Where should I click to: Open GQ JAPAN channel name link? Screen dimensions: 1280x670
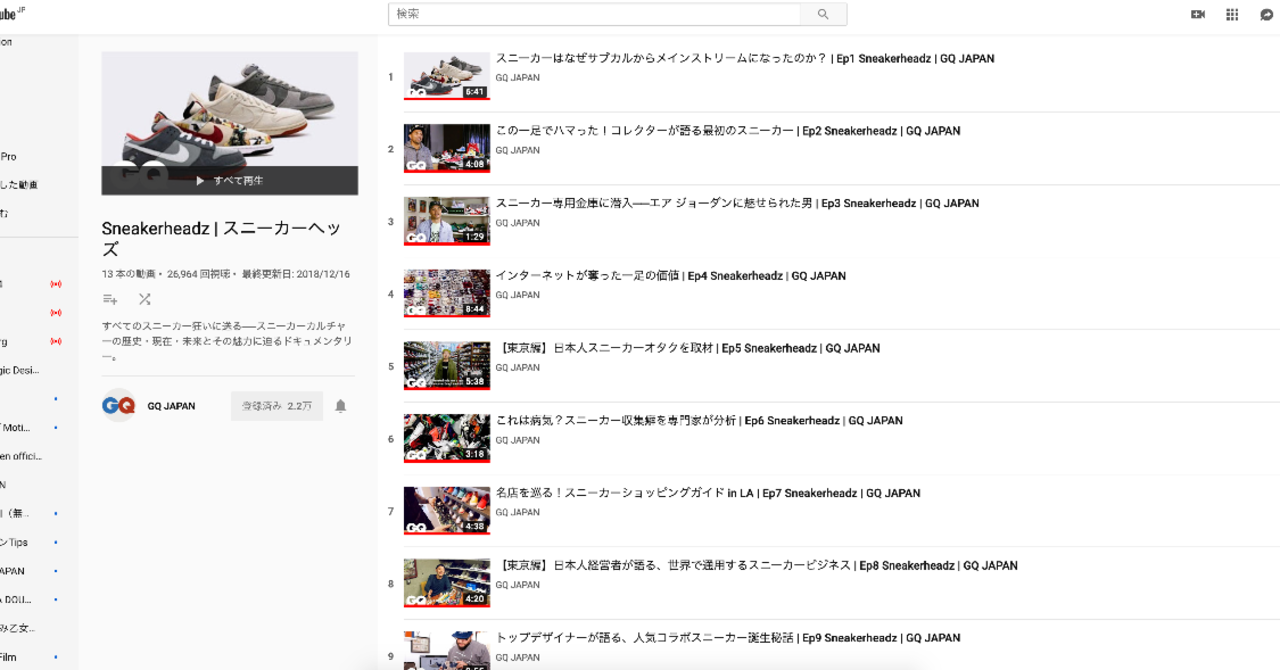[x=171, y=406]
